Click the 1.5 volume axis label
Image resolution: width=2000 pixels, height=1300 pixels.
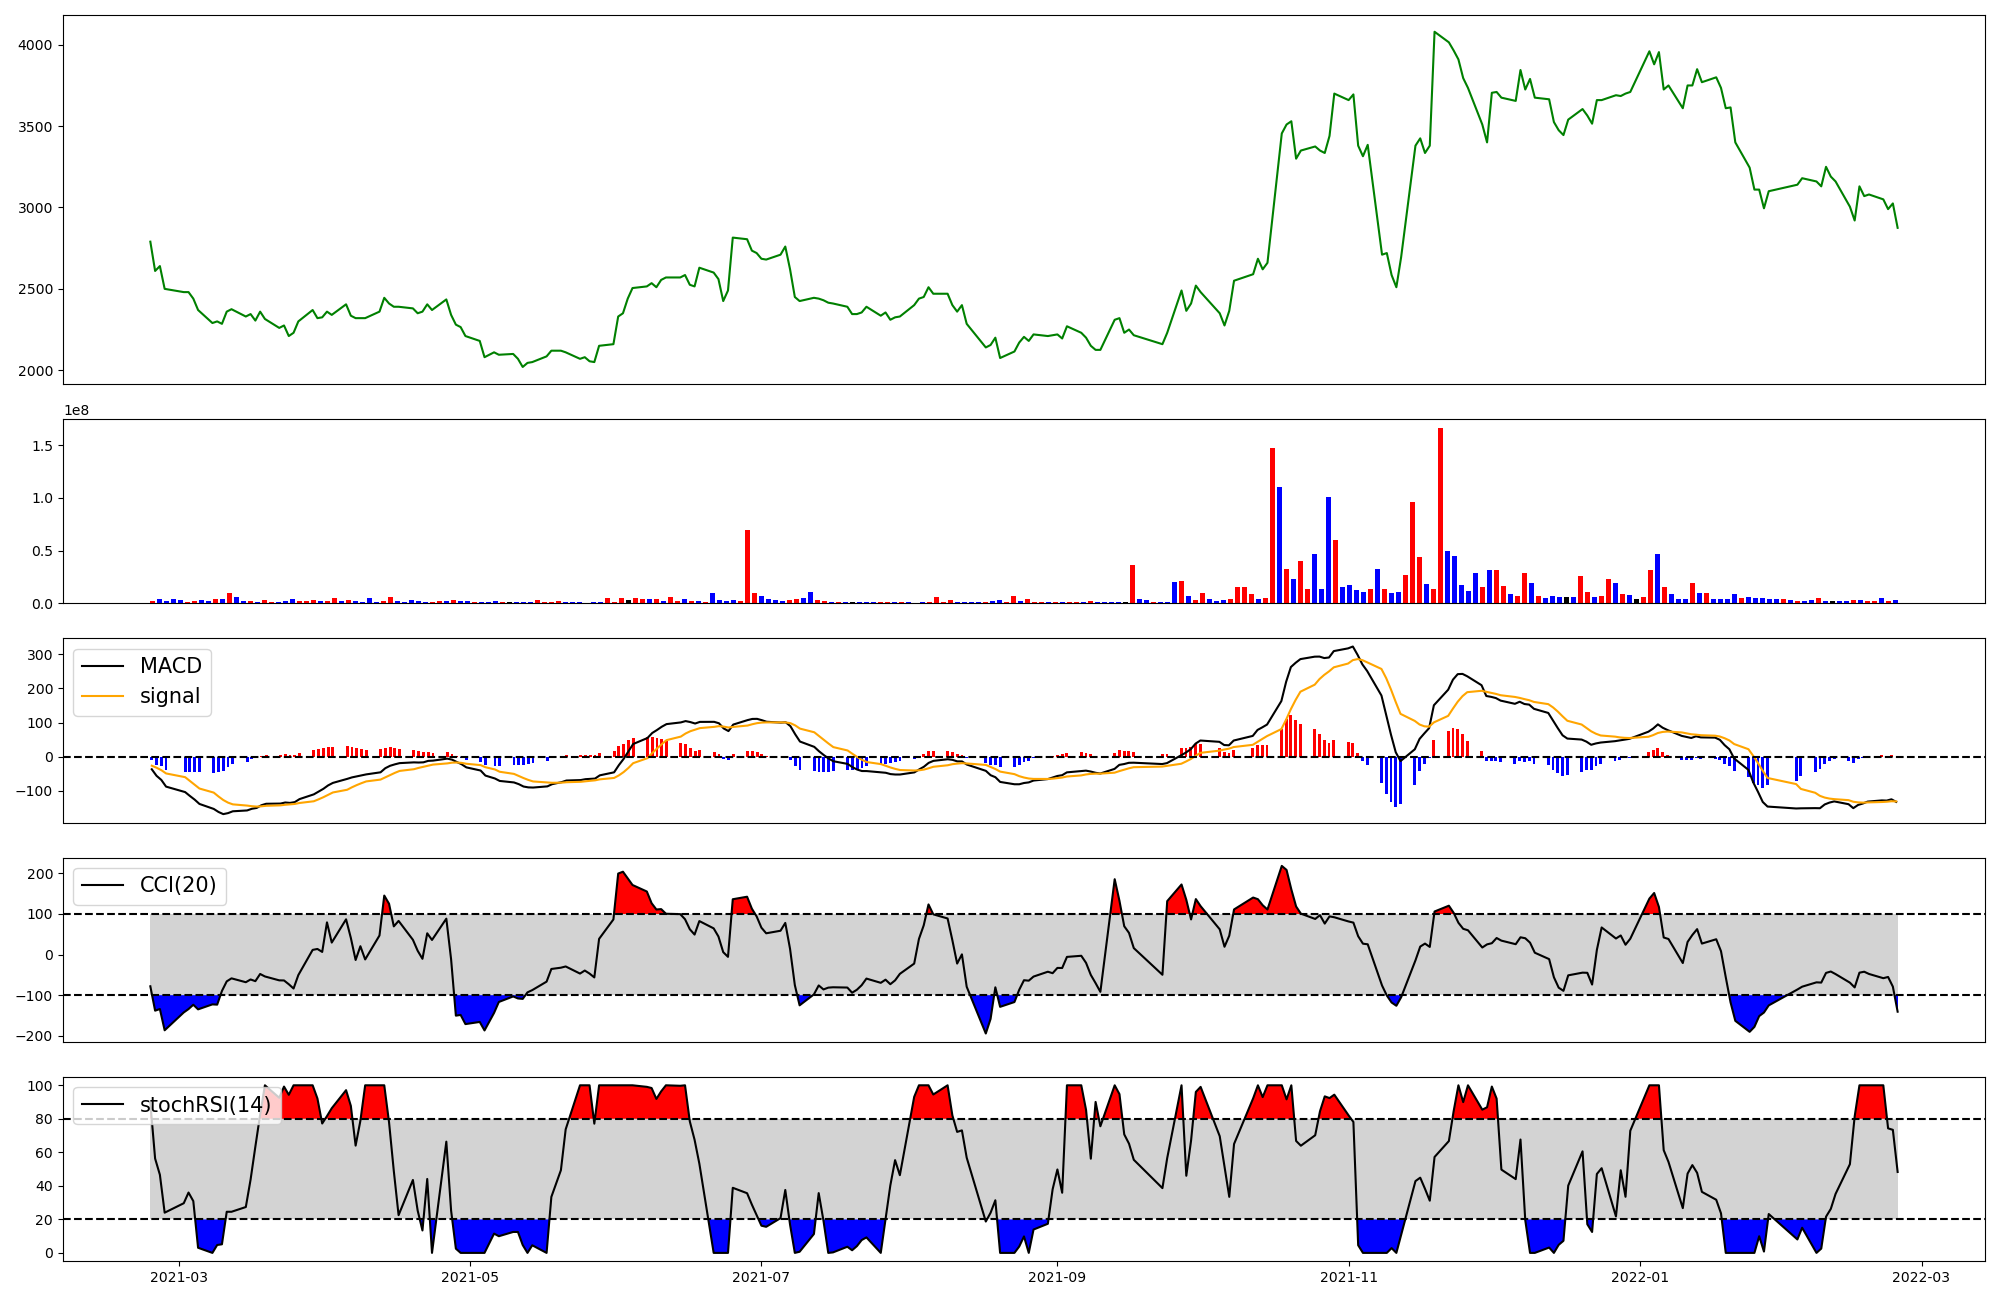(x=42, y=445)
